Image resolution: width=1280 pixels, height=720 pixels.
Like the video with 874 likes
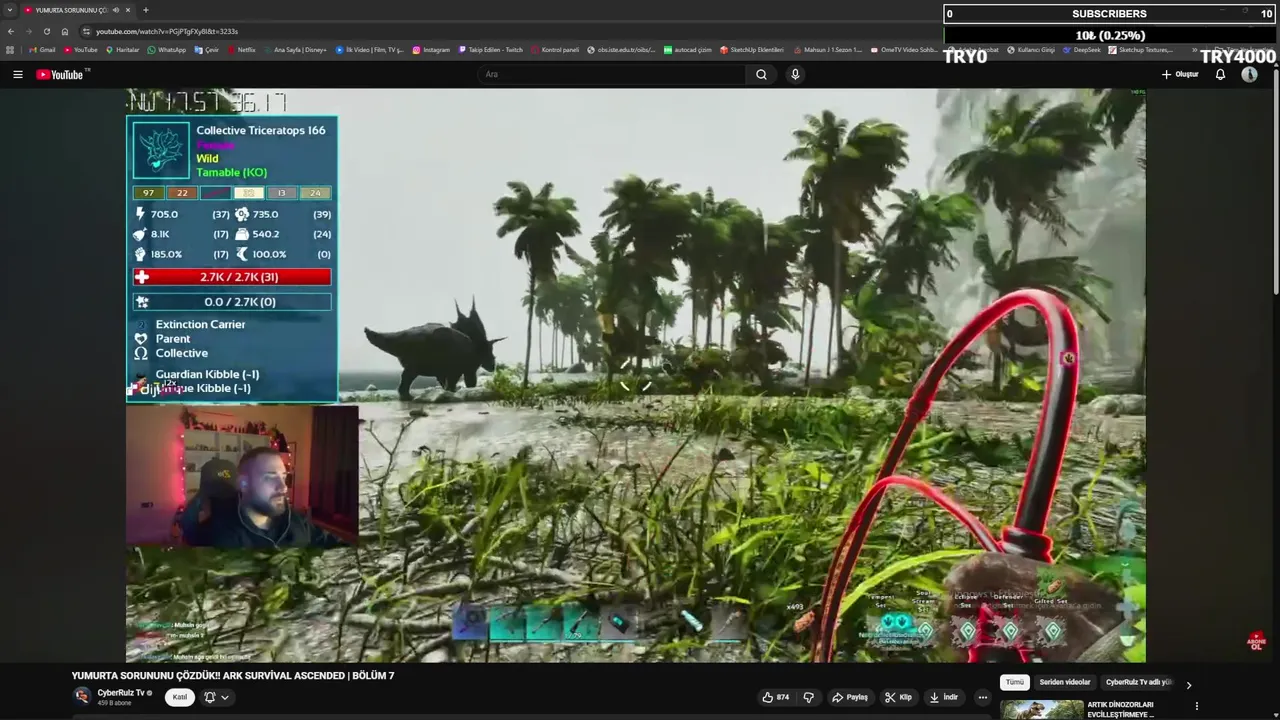[x=775, y=697]
